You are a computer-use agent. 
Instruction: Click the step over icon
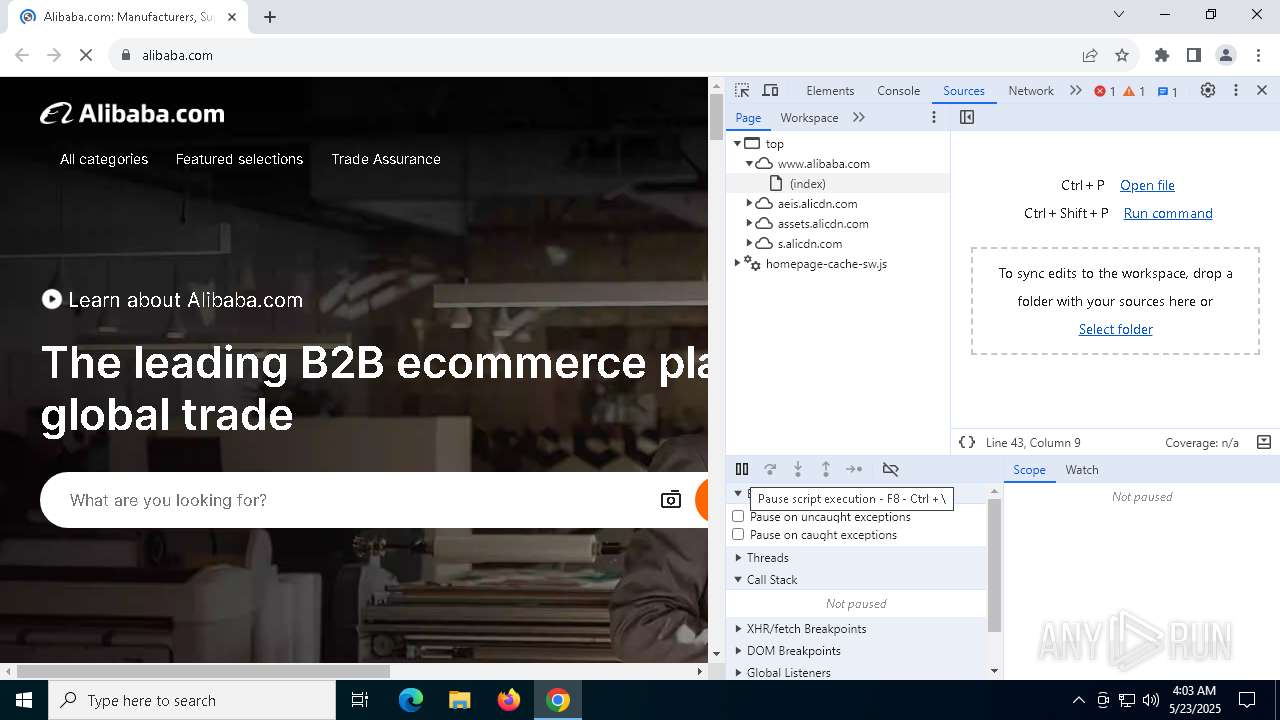pos(770,469)
